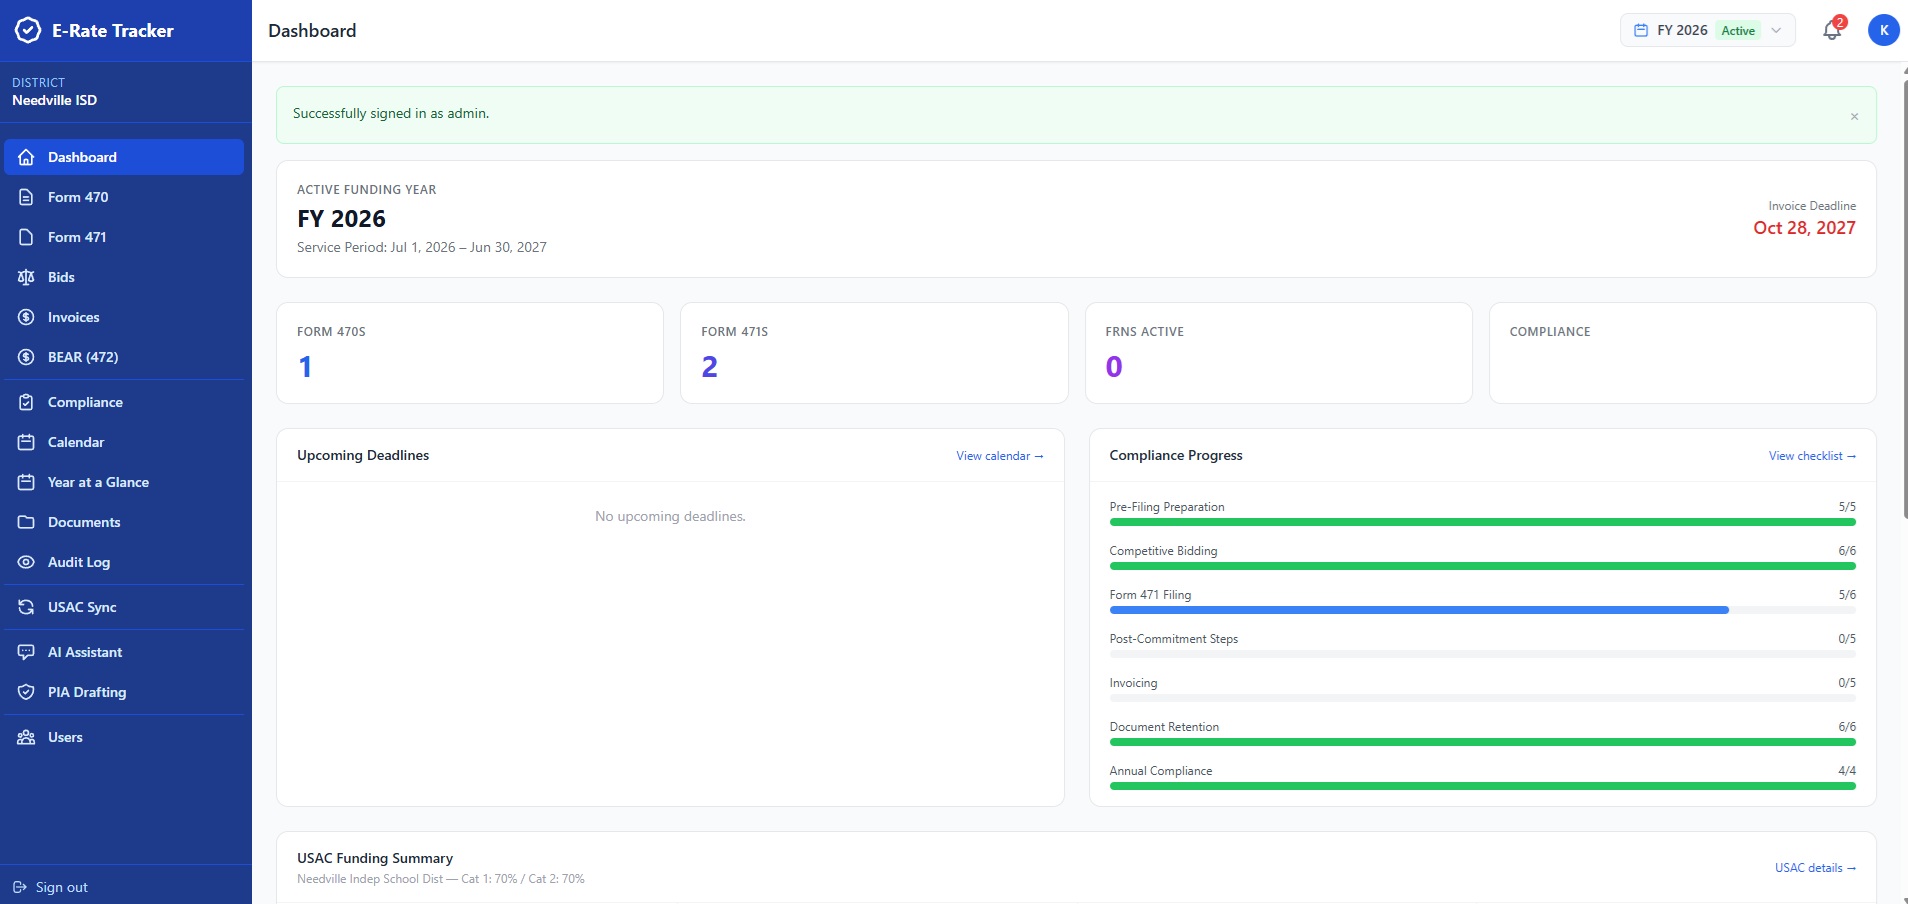Select the Bids scale icon in sidebar
This screenshot has width=1908, height=904.
coord(25,277)
